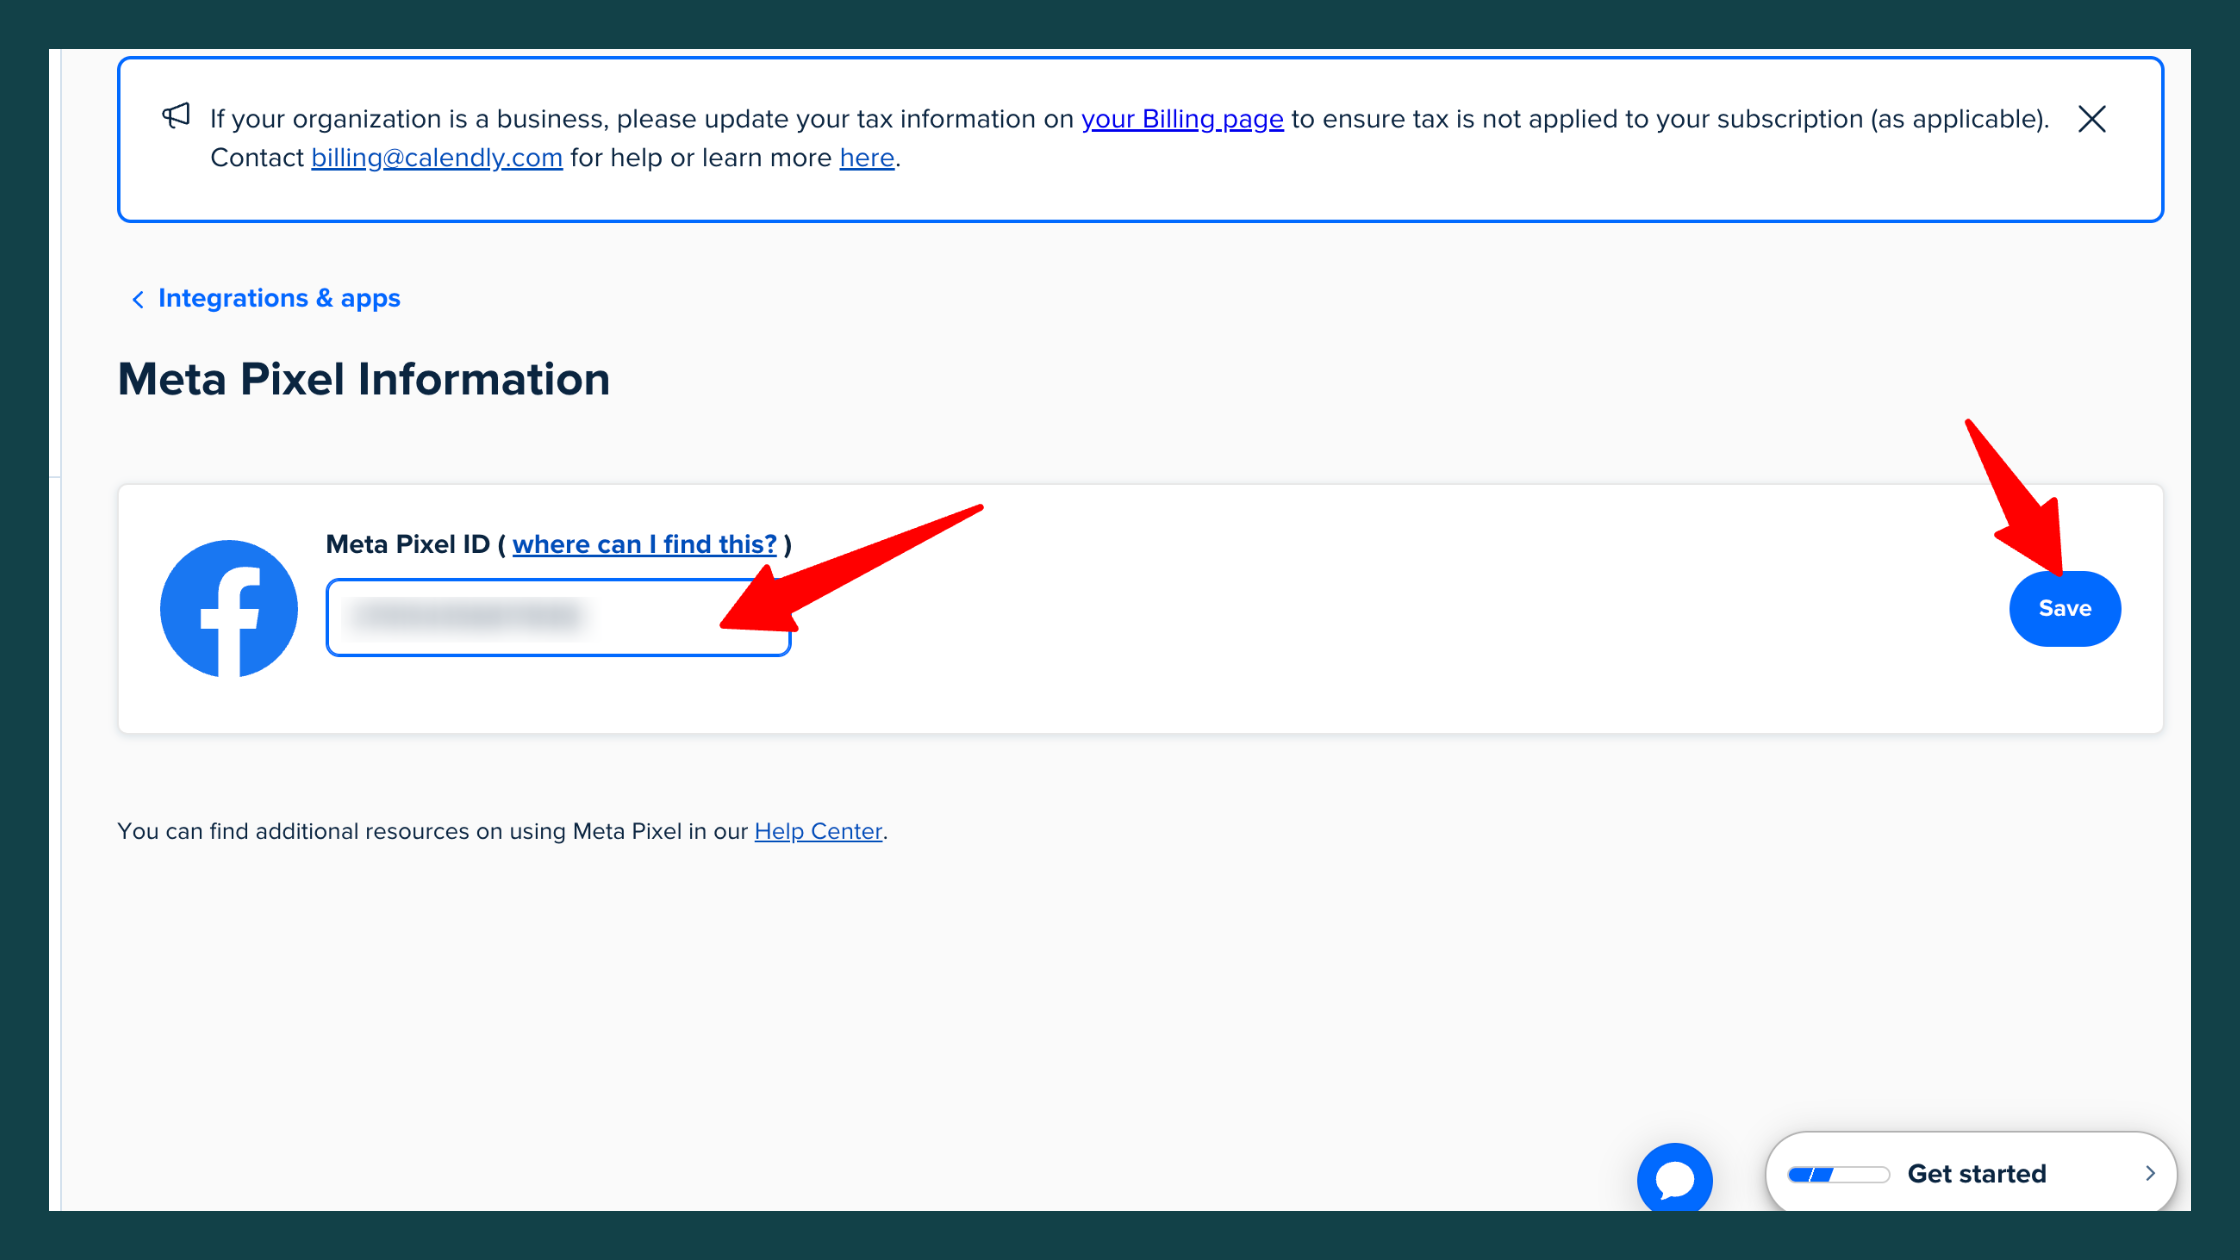Open the Get started panel
This screenshot has width=2240, height=1260.
click(1971, 1173)
